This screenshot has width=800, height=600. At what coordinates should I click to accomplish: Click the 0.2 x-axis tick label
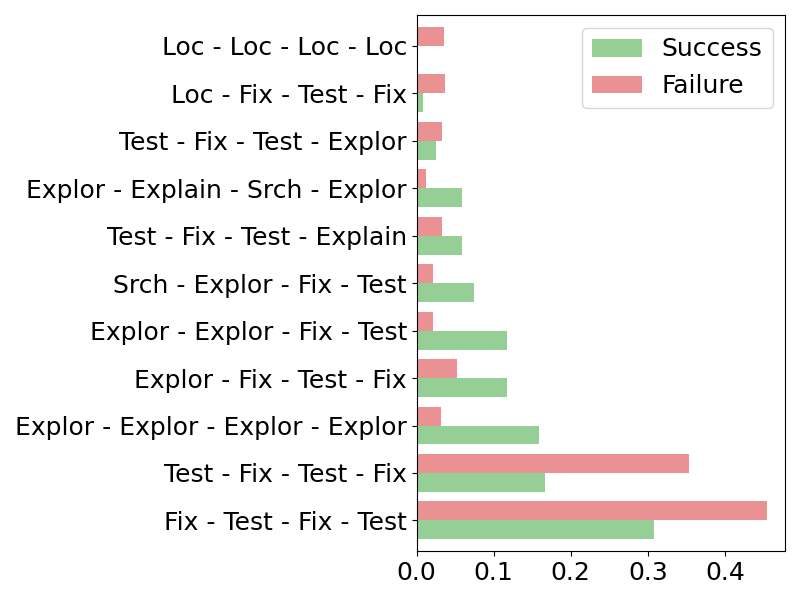(x=571, y=574)
